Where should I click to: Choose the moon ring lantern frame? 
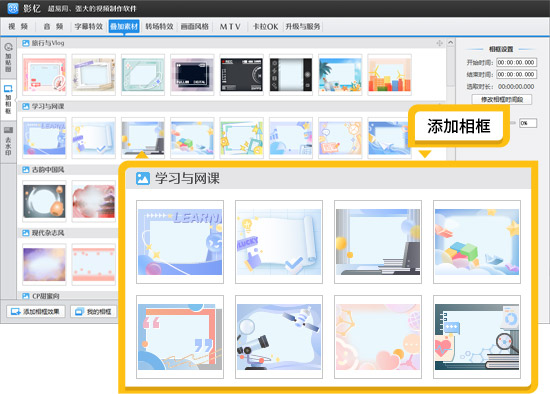coord(44,201)
